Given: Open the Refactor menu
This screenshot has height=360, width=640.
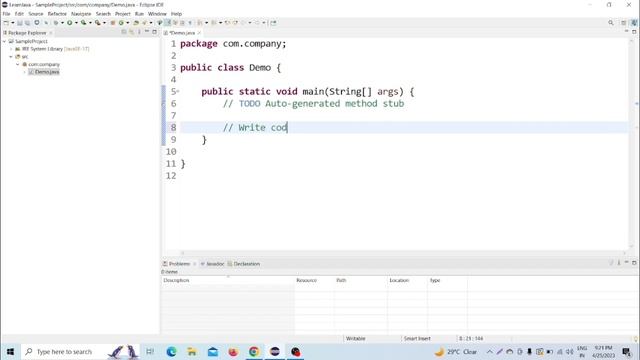Looking at the screenshot, I should 57,14.
